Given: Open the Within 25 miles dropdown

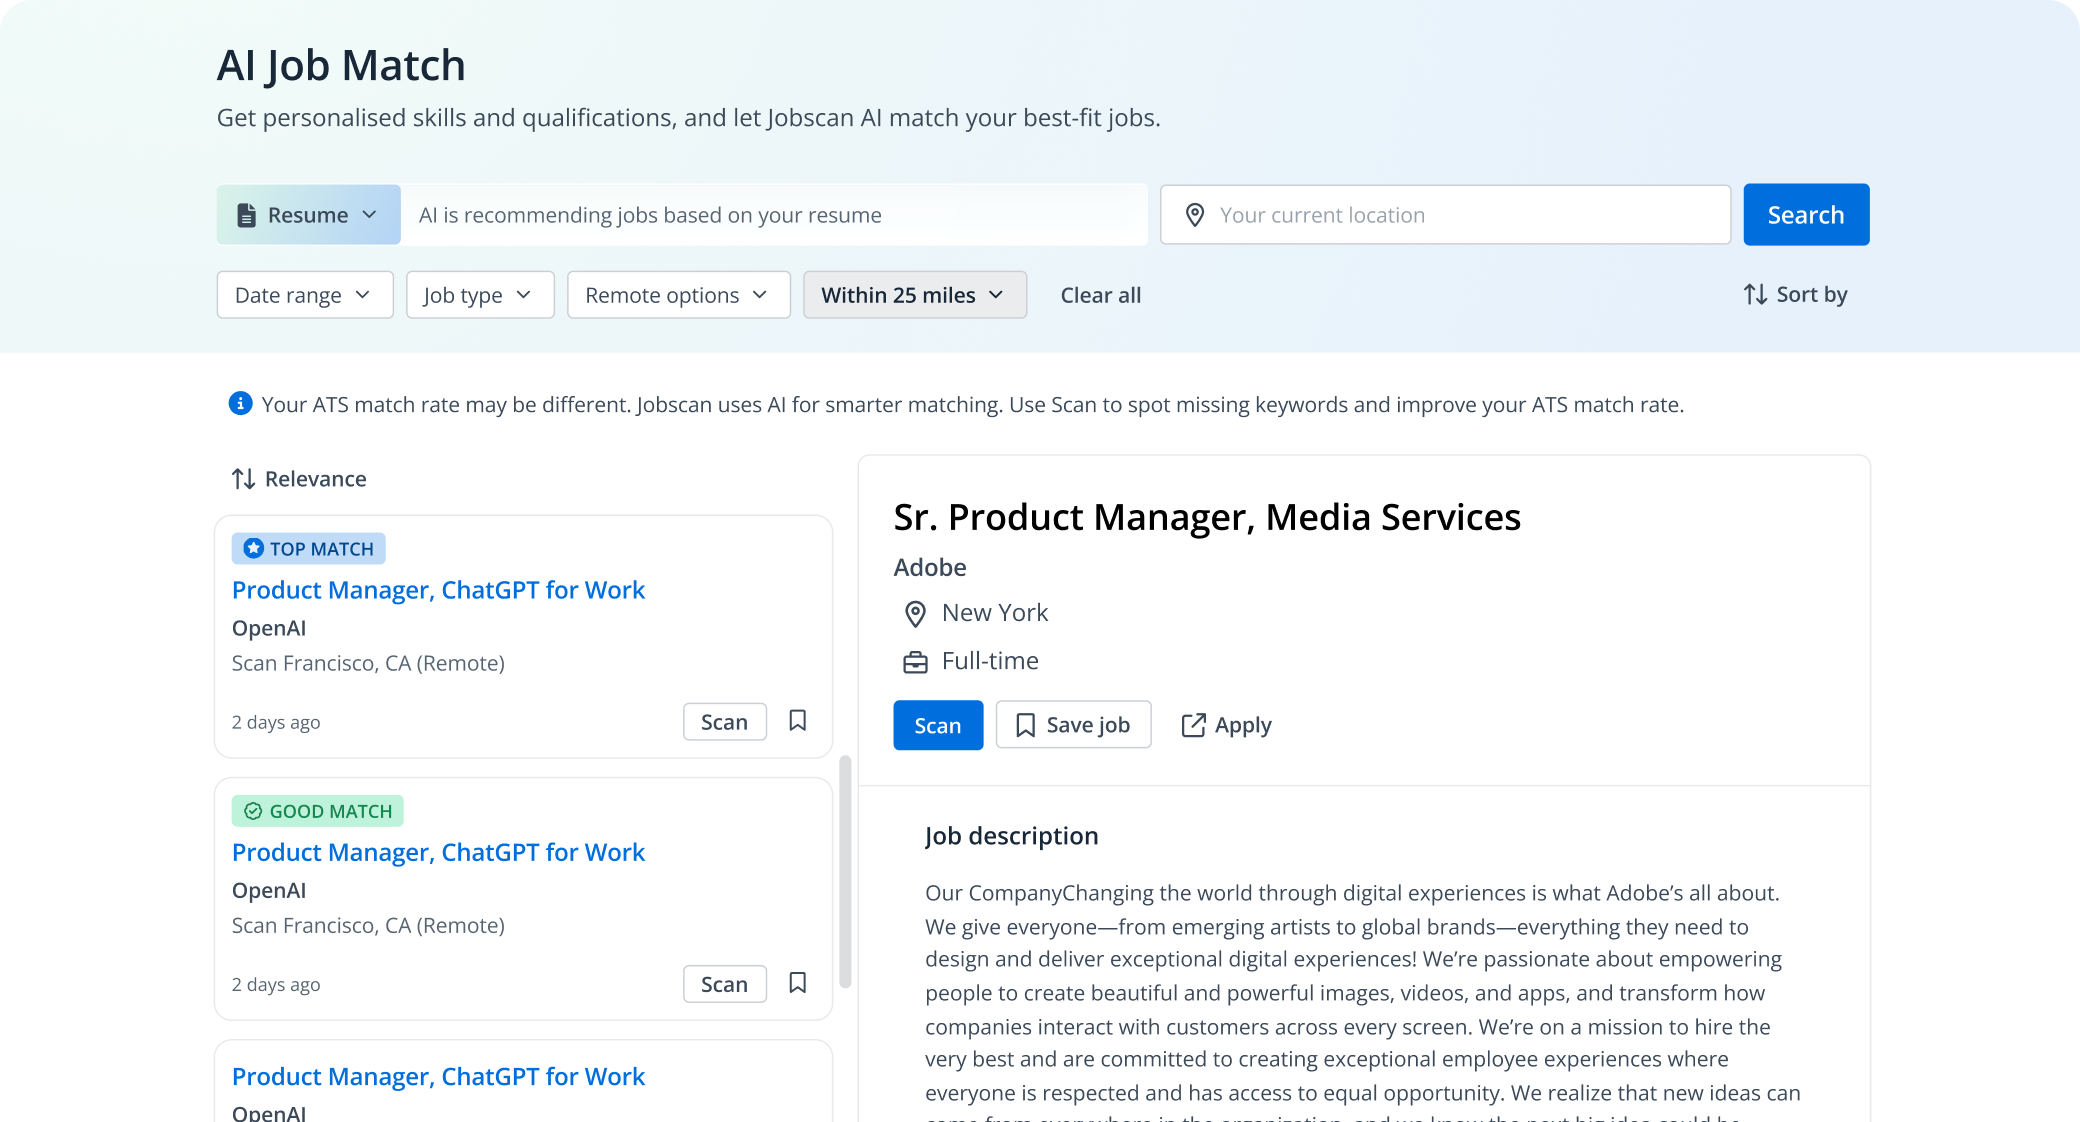Looking at the screenshot, I should [x=914, y=295].
